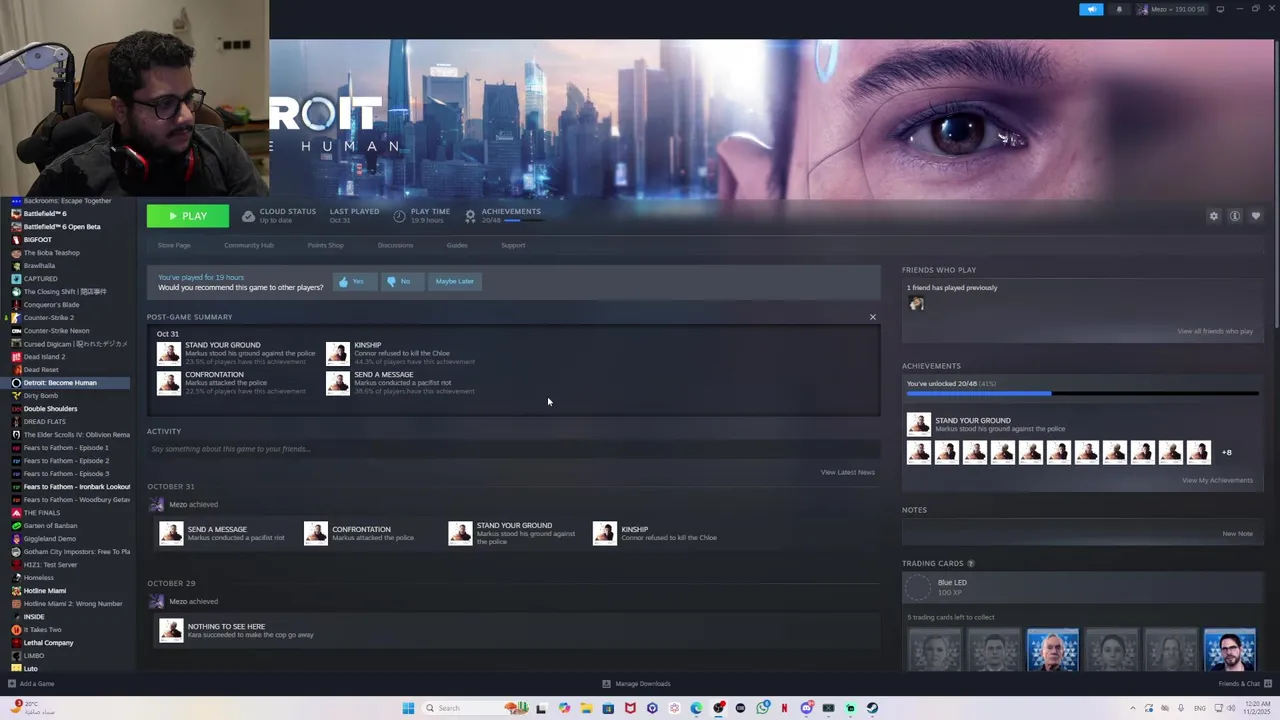This screenshot has width=1280, height=720.
Task: Open the Community Hub tab
Action: click(x=249, y=245)
